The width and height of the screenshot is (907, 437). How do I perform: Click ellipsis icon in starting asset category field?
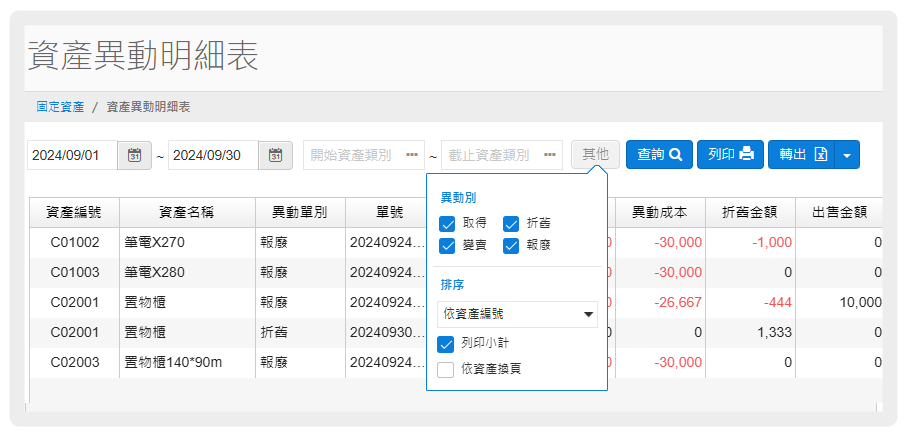(x=412, y=155)
